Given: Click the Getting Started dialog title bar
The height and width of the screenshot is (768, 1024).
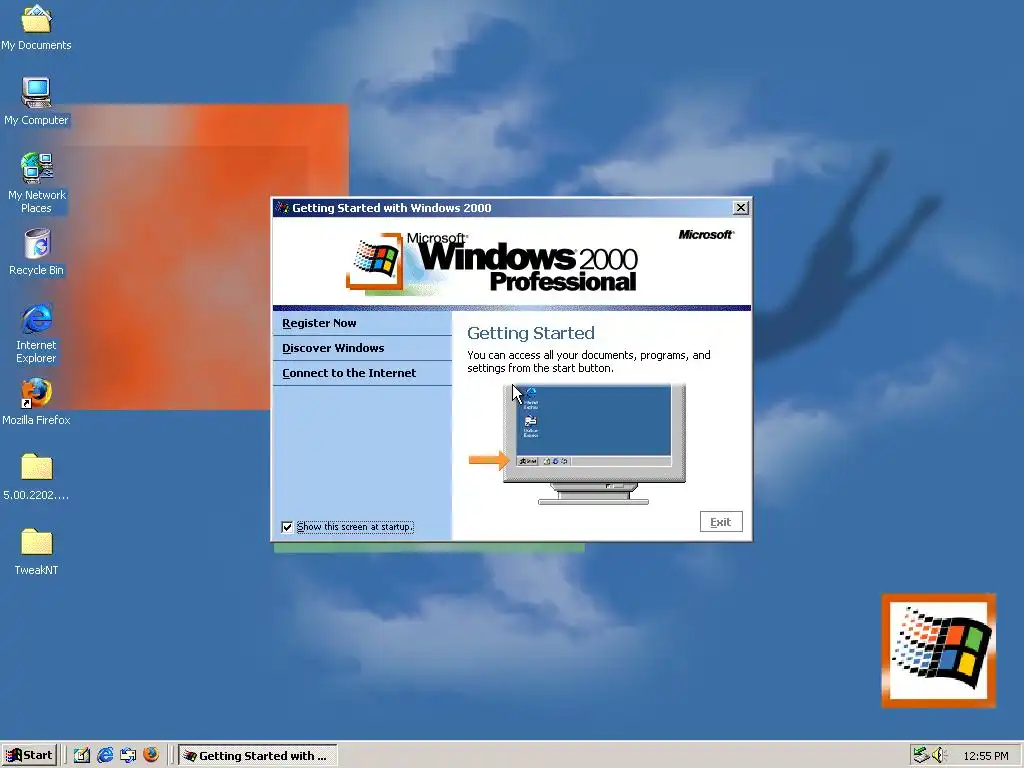Looking at the screenshot, I should [511, 208].
